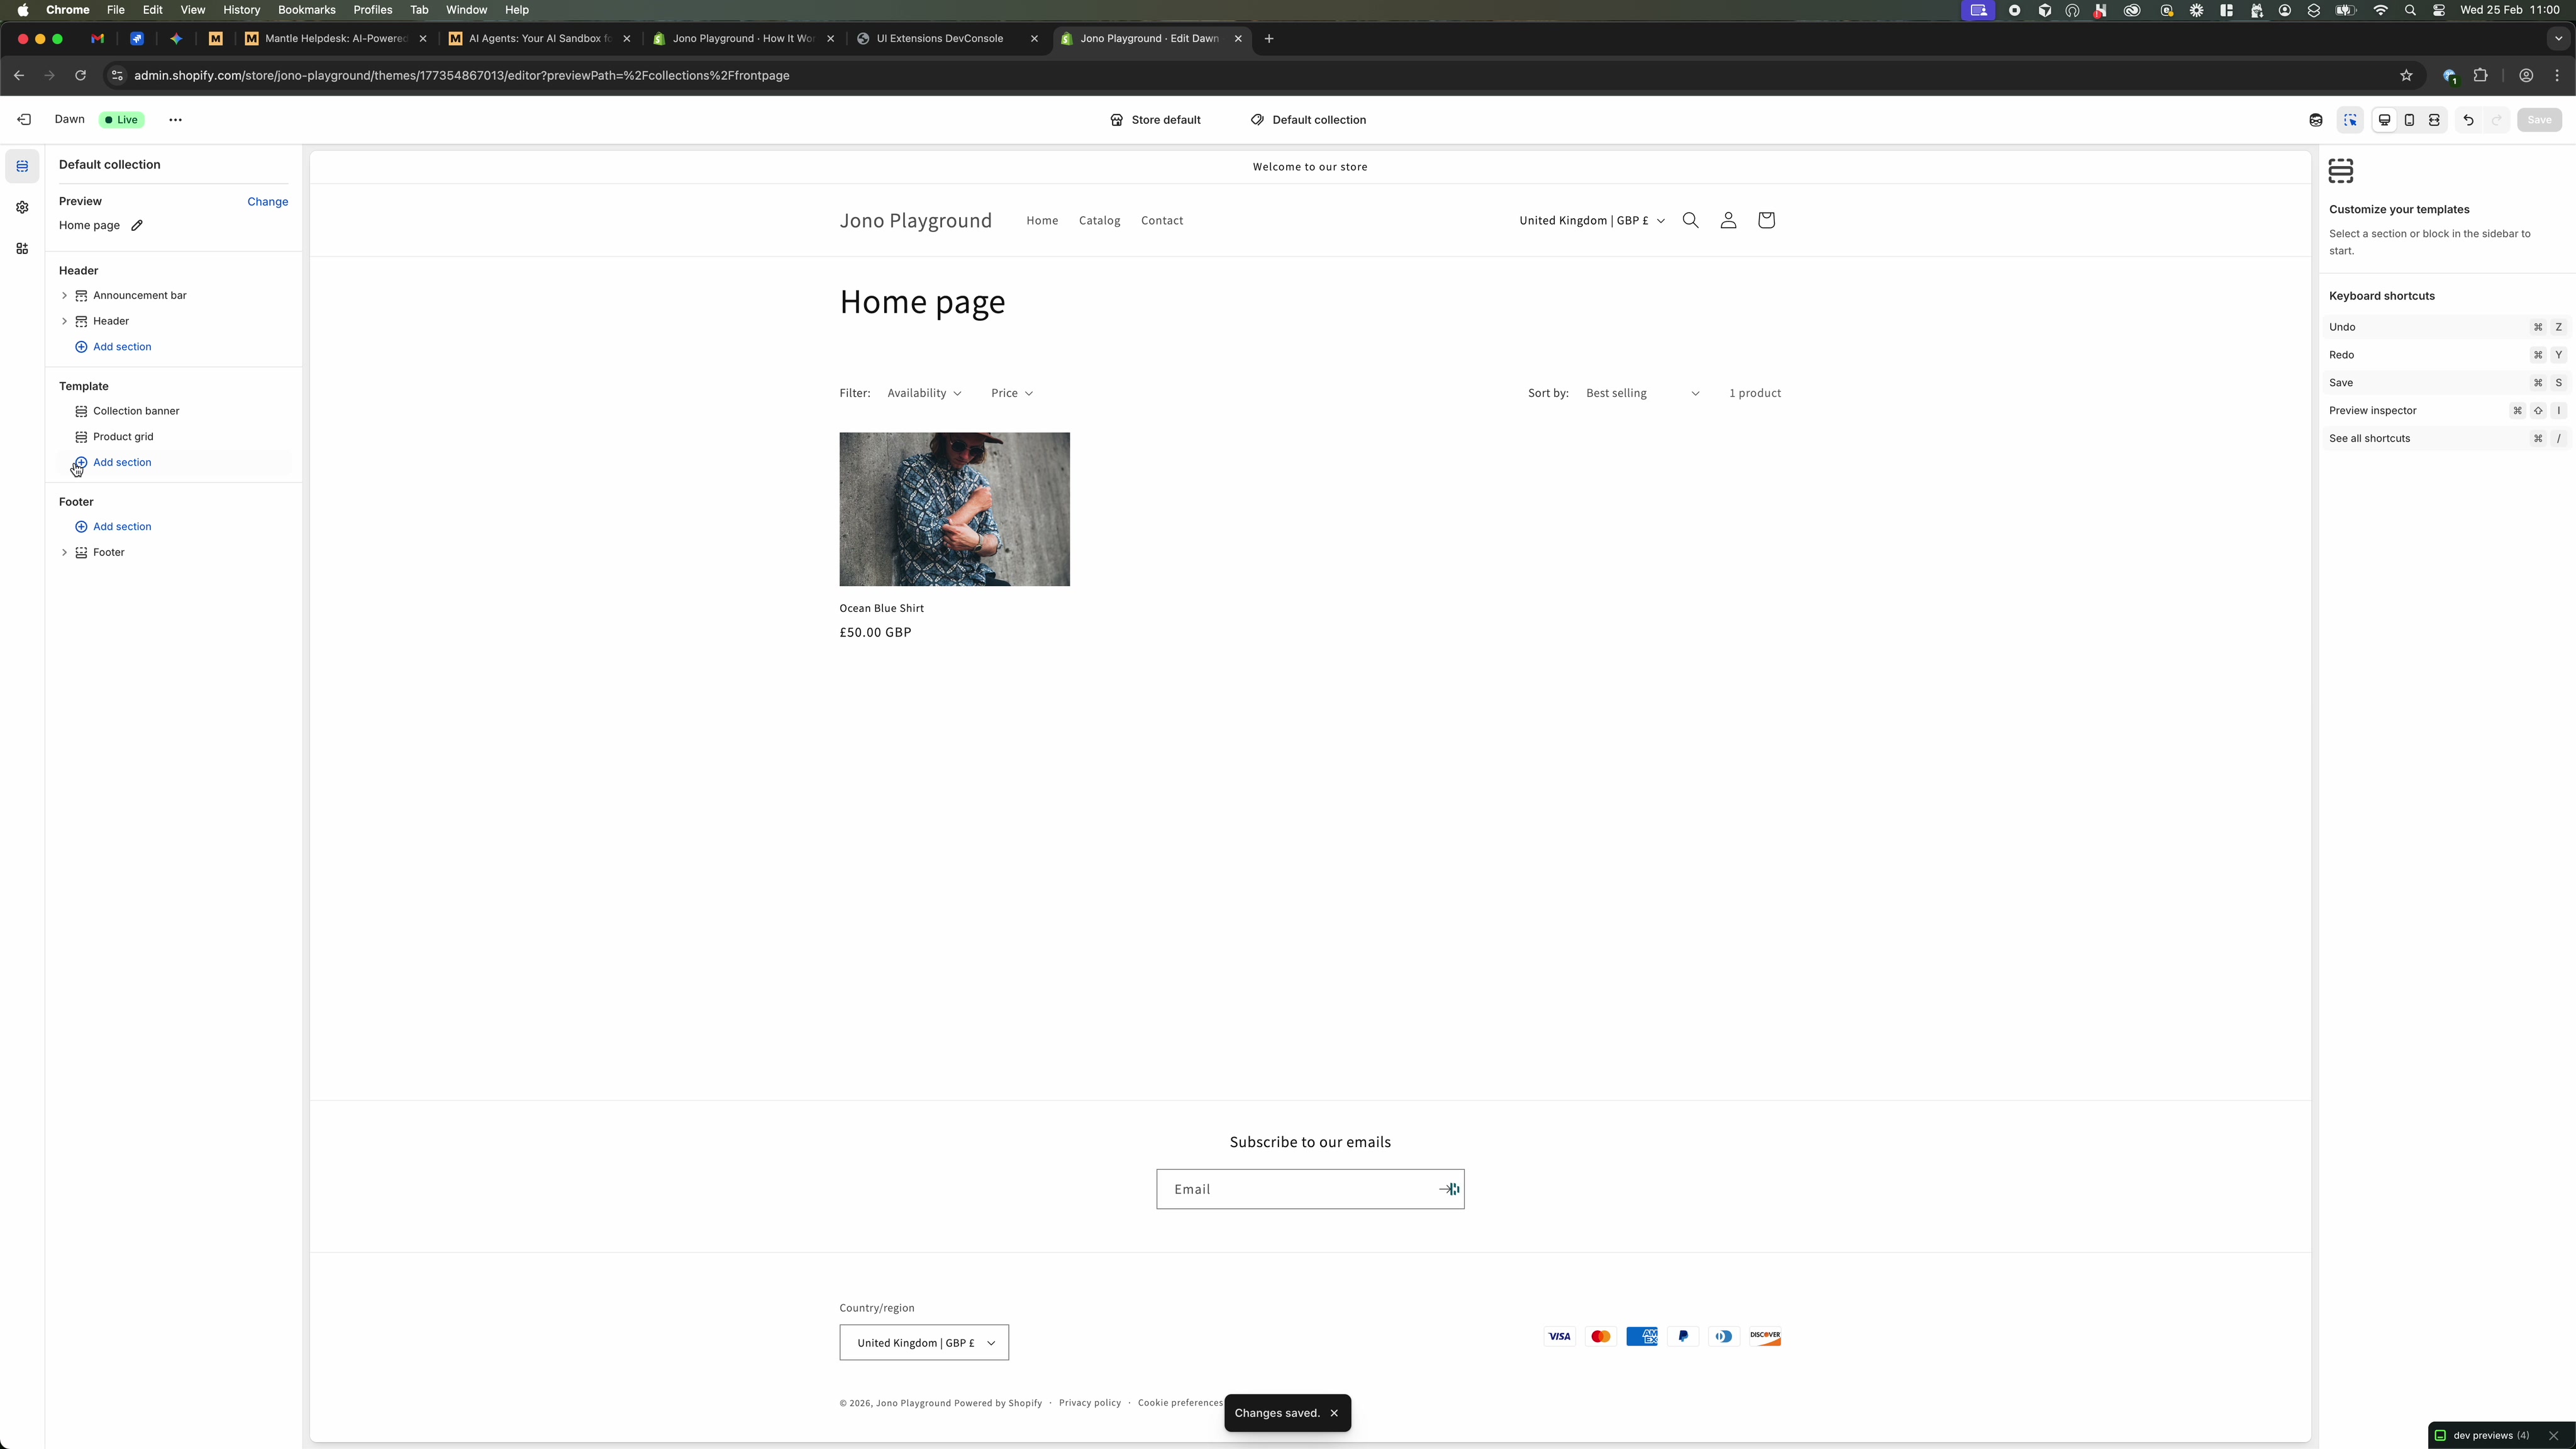This screenshot has height=1449, width=2576.
Task: Open the Availability filter dropdown
Action: point(923,393)
